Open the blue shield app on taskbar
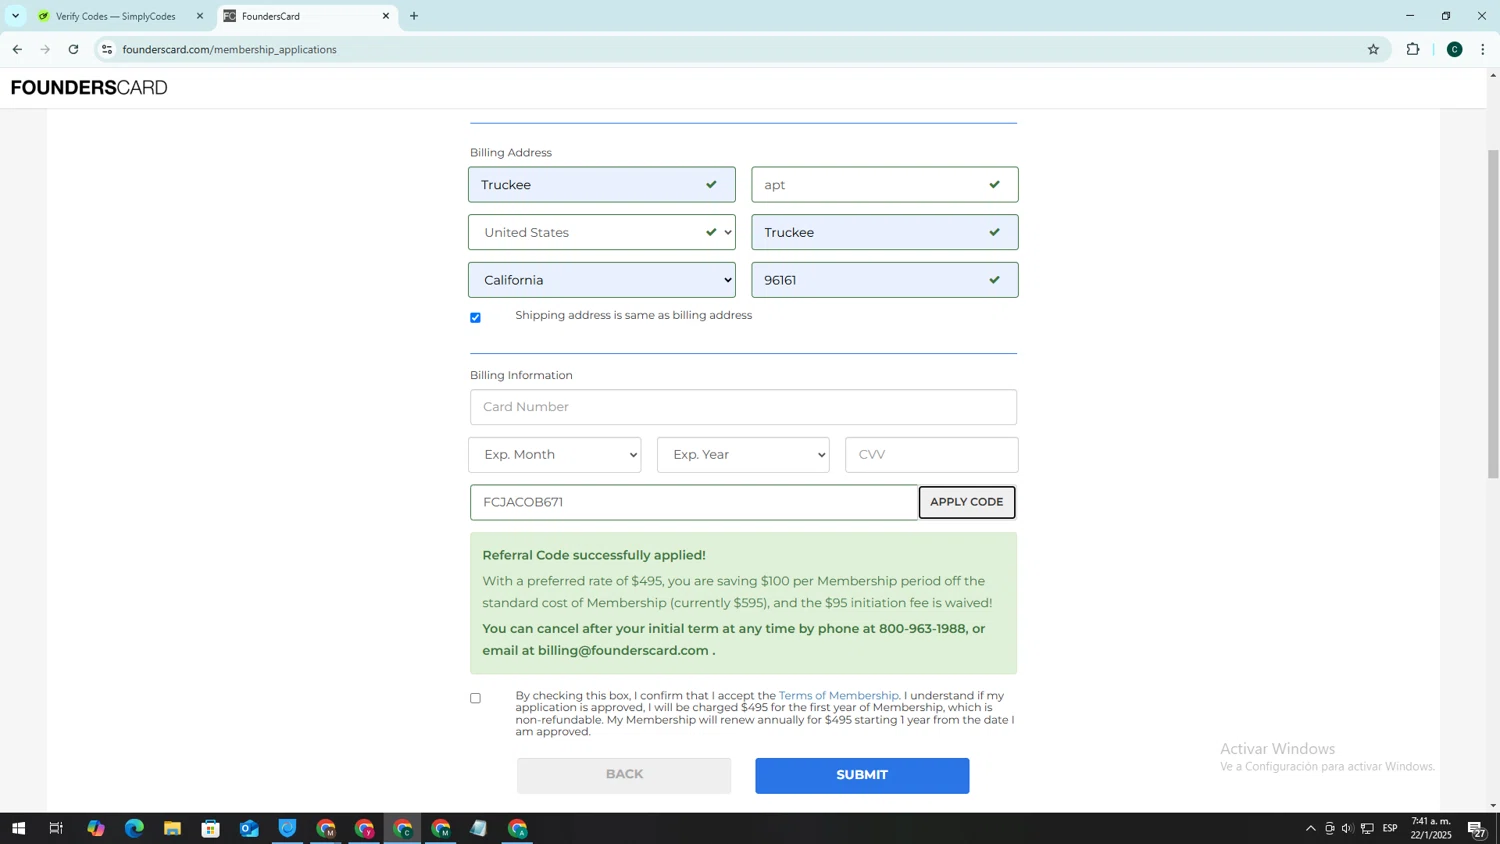The width and height of the screenshot is (1500, 844). tap(287, 828)
